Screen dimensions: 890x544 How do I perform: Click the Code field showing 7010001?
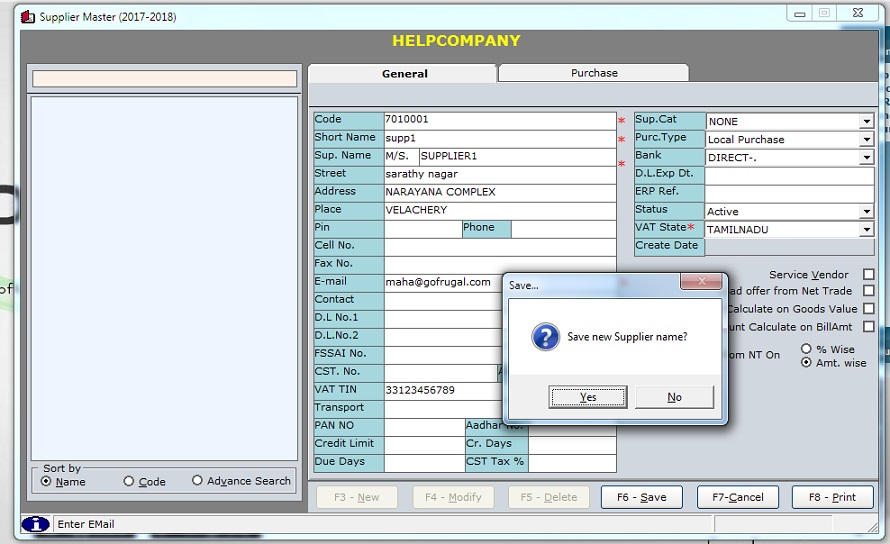coord(499,120)
